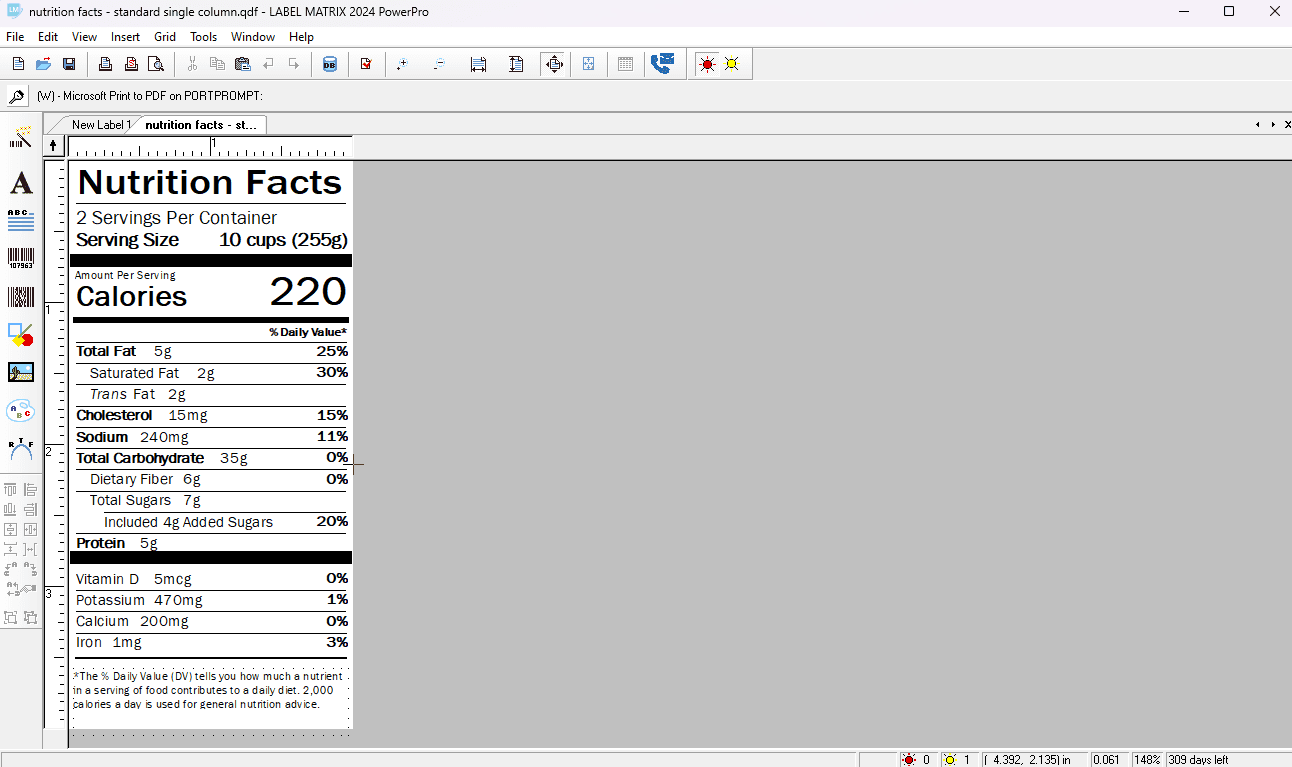Select the Text tool (letter A)
The image size is (1292, 767).
point(21,183)
